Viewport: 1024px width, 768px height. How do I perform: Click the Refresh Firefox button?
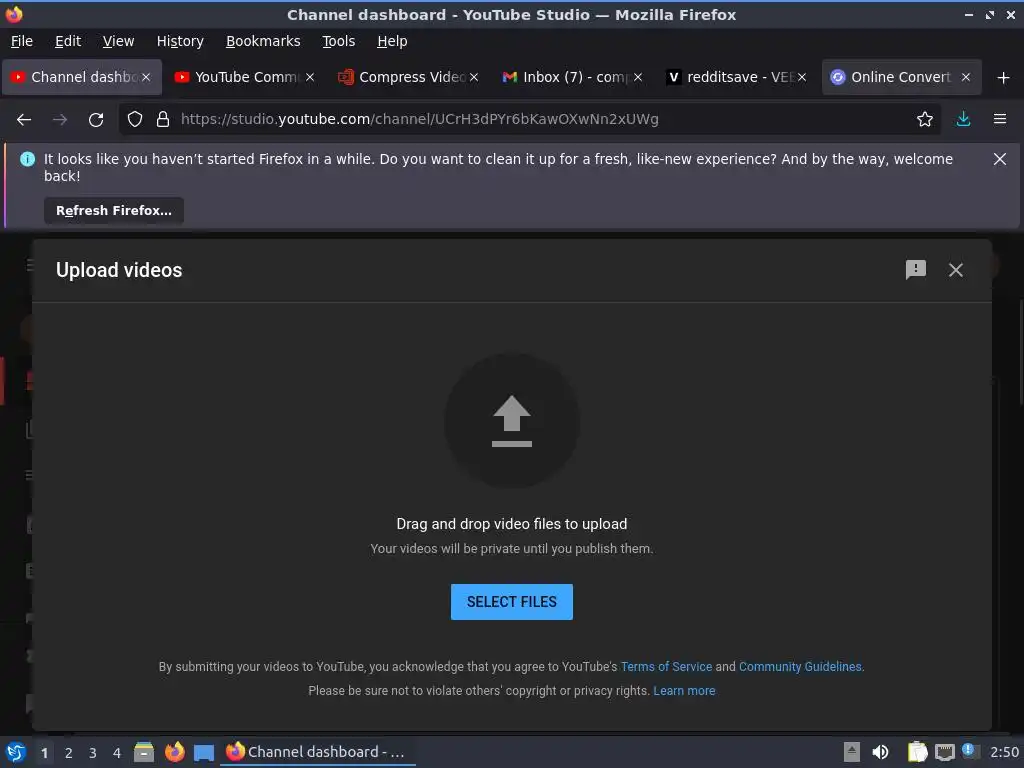point(114,210)
